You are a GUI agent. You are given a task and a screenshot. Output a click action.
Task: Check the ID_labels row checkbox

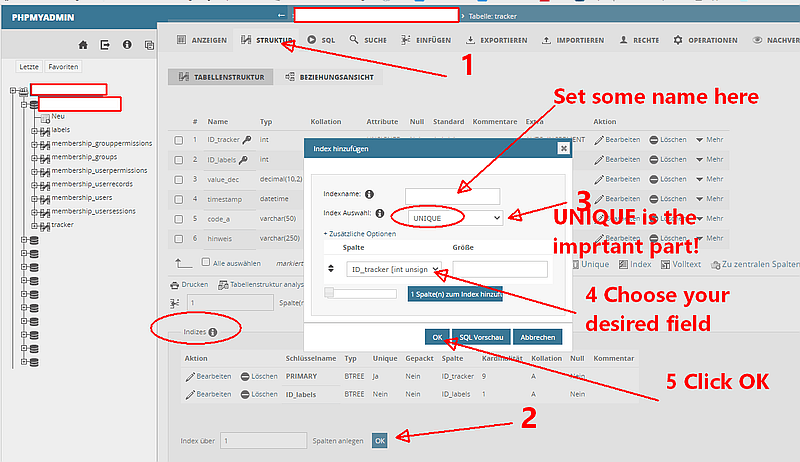pyautogui.click(x=179, y=160)
